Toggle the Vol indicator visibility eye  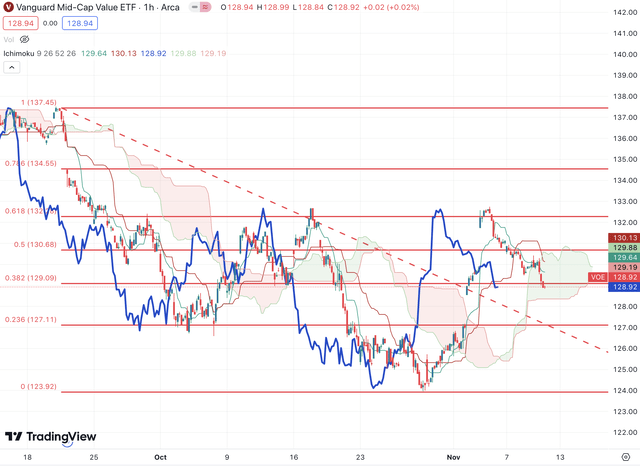pos(25,40)
